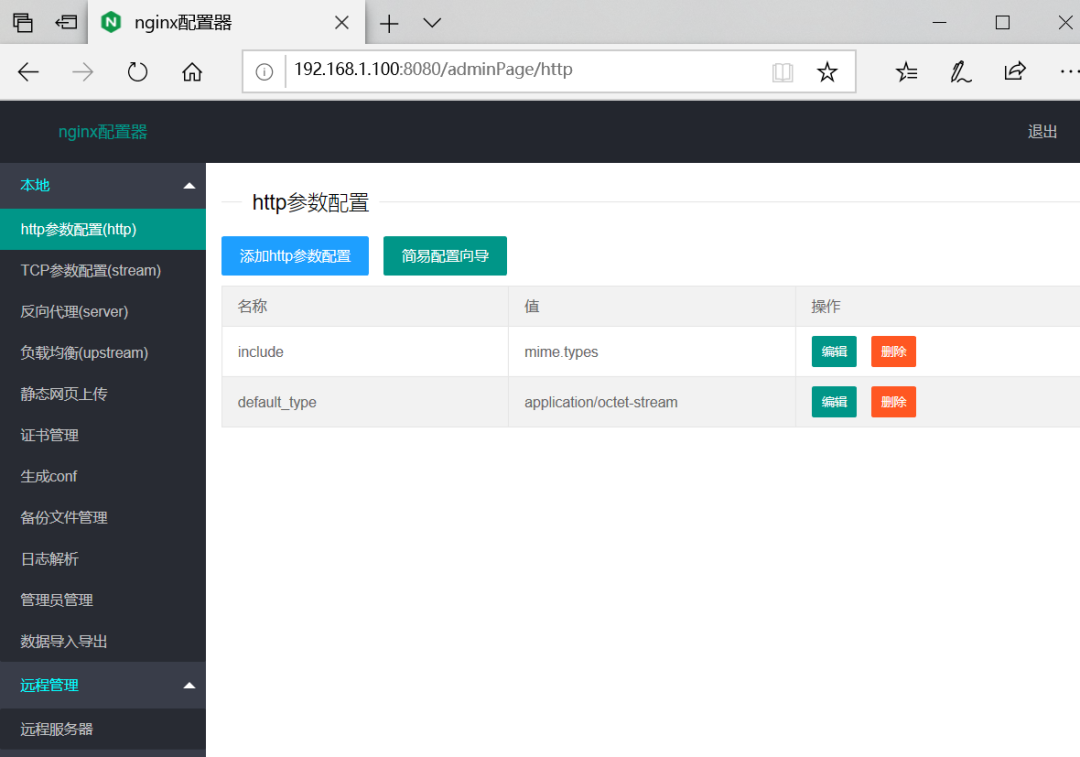Open 备份文件管理 menu item
The image size is (1080, 757).
click(x=103, y=518)
